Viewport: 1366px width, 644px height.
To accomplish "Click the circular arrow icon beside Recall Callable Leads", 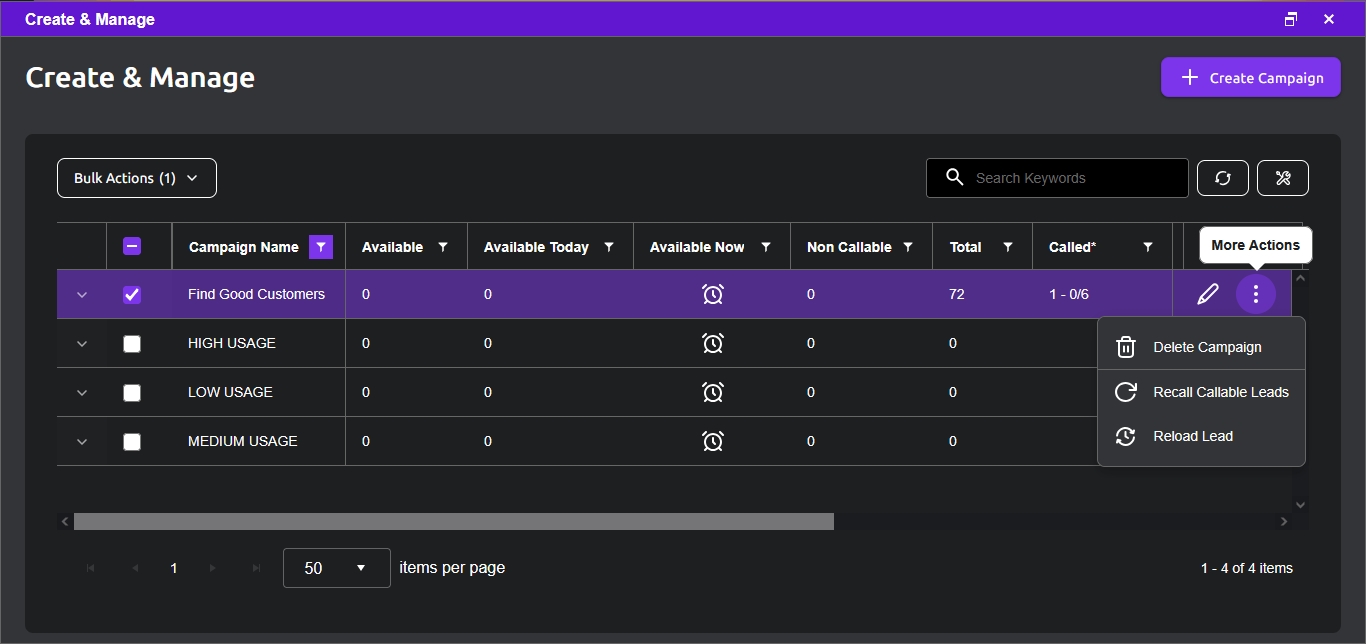I will pos(1126,392).
